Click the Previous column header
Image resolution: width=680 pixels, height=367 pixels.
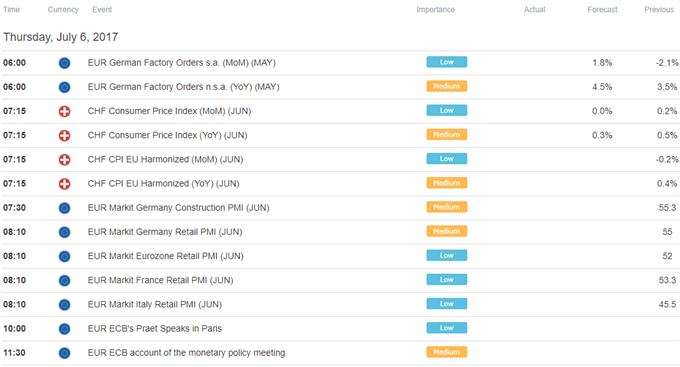coord(659,10)
